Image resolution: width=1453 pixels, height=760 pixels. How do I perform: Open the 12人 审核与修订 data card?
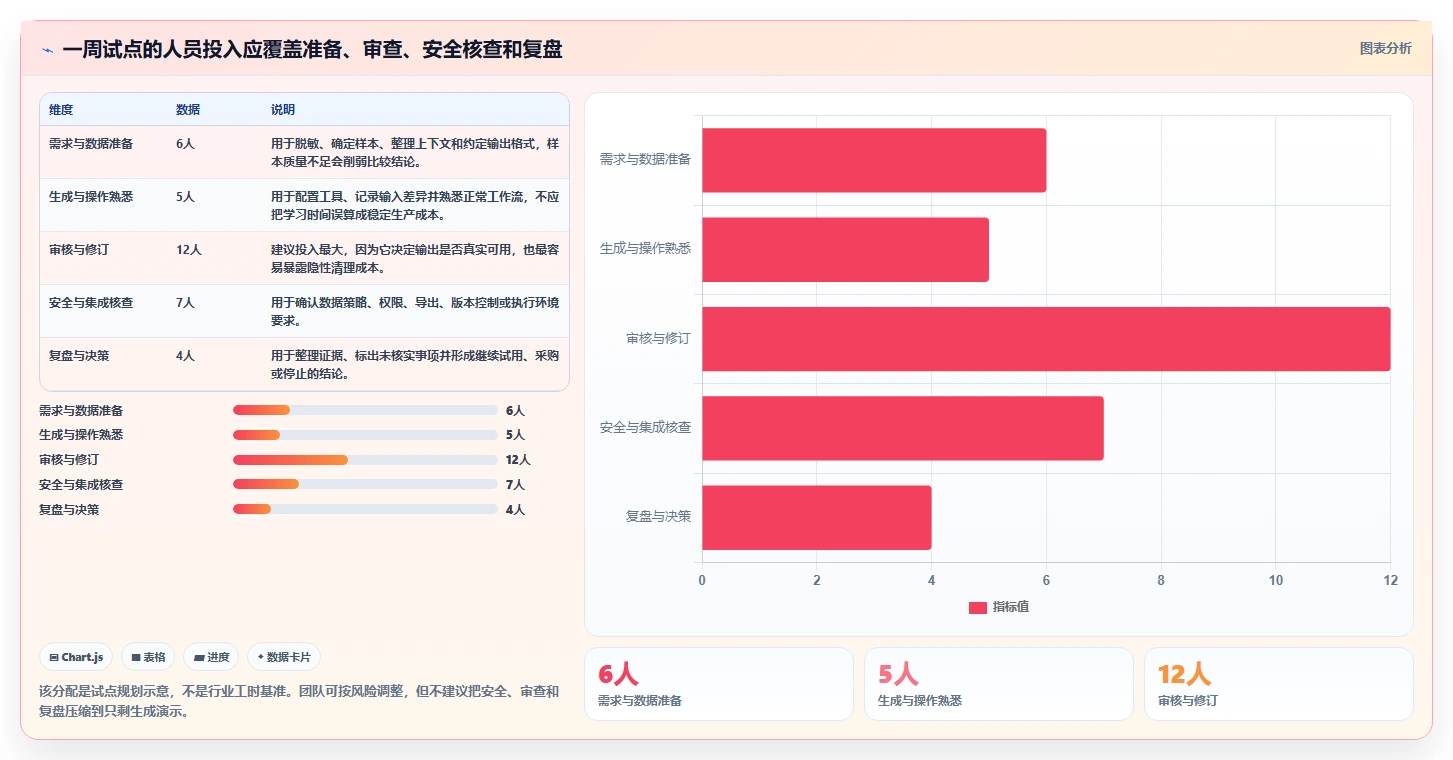pyautogui.click(x=1279, y=684)
